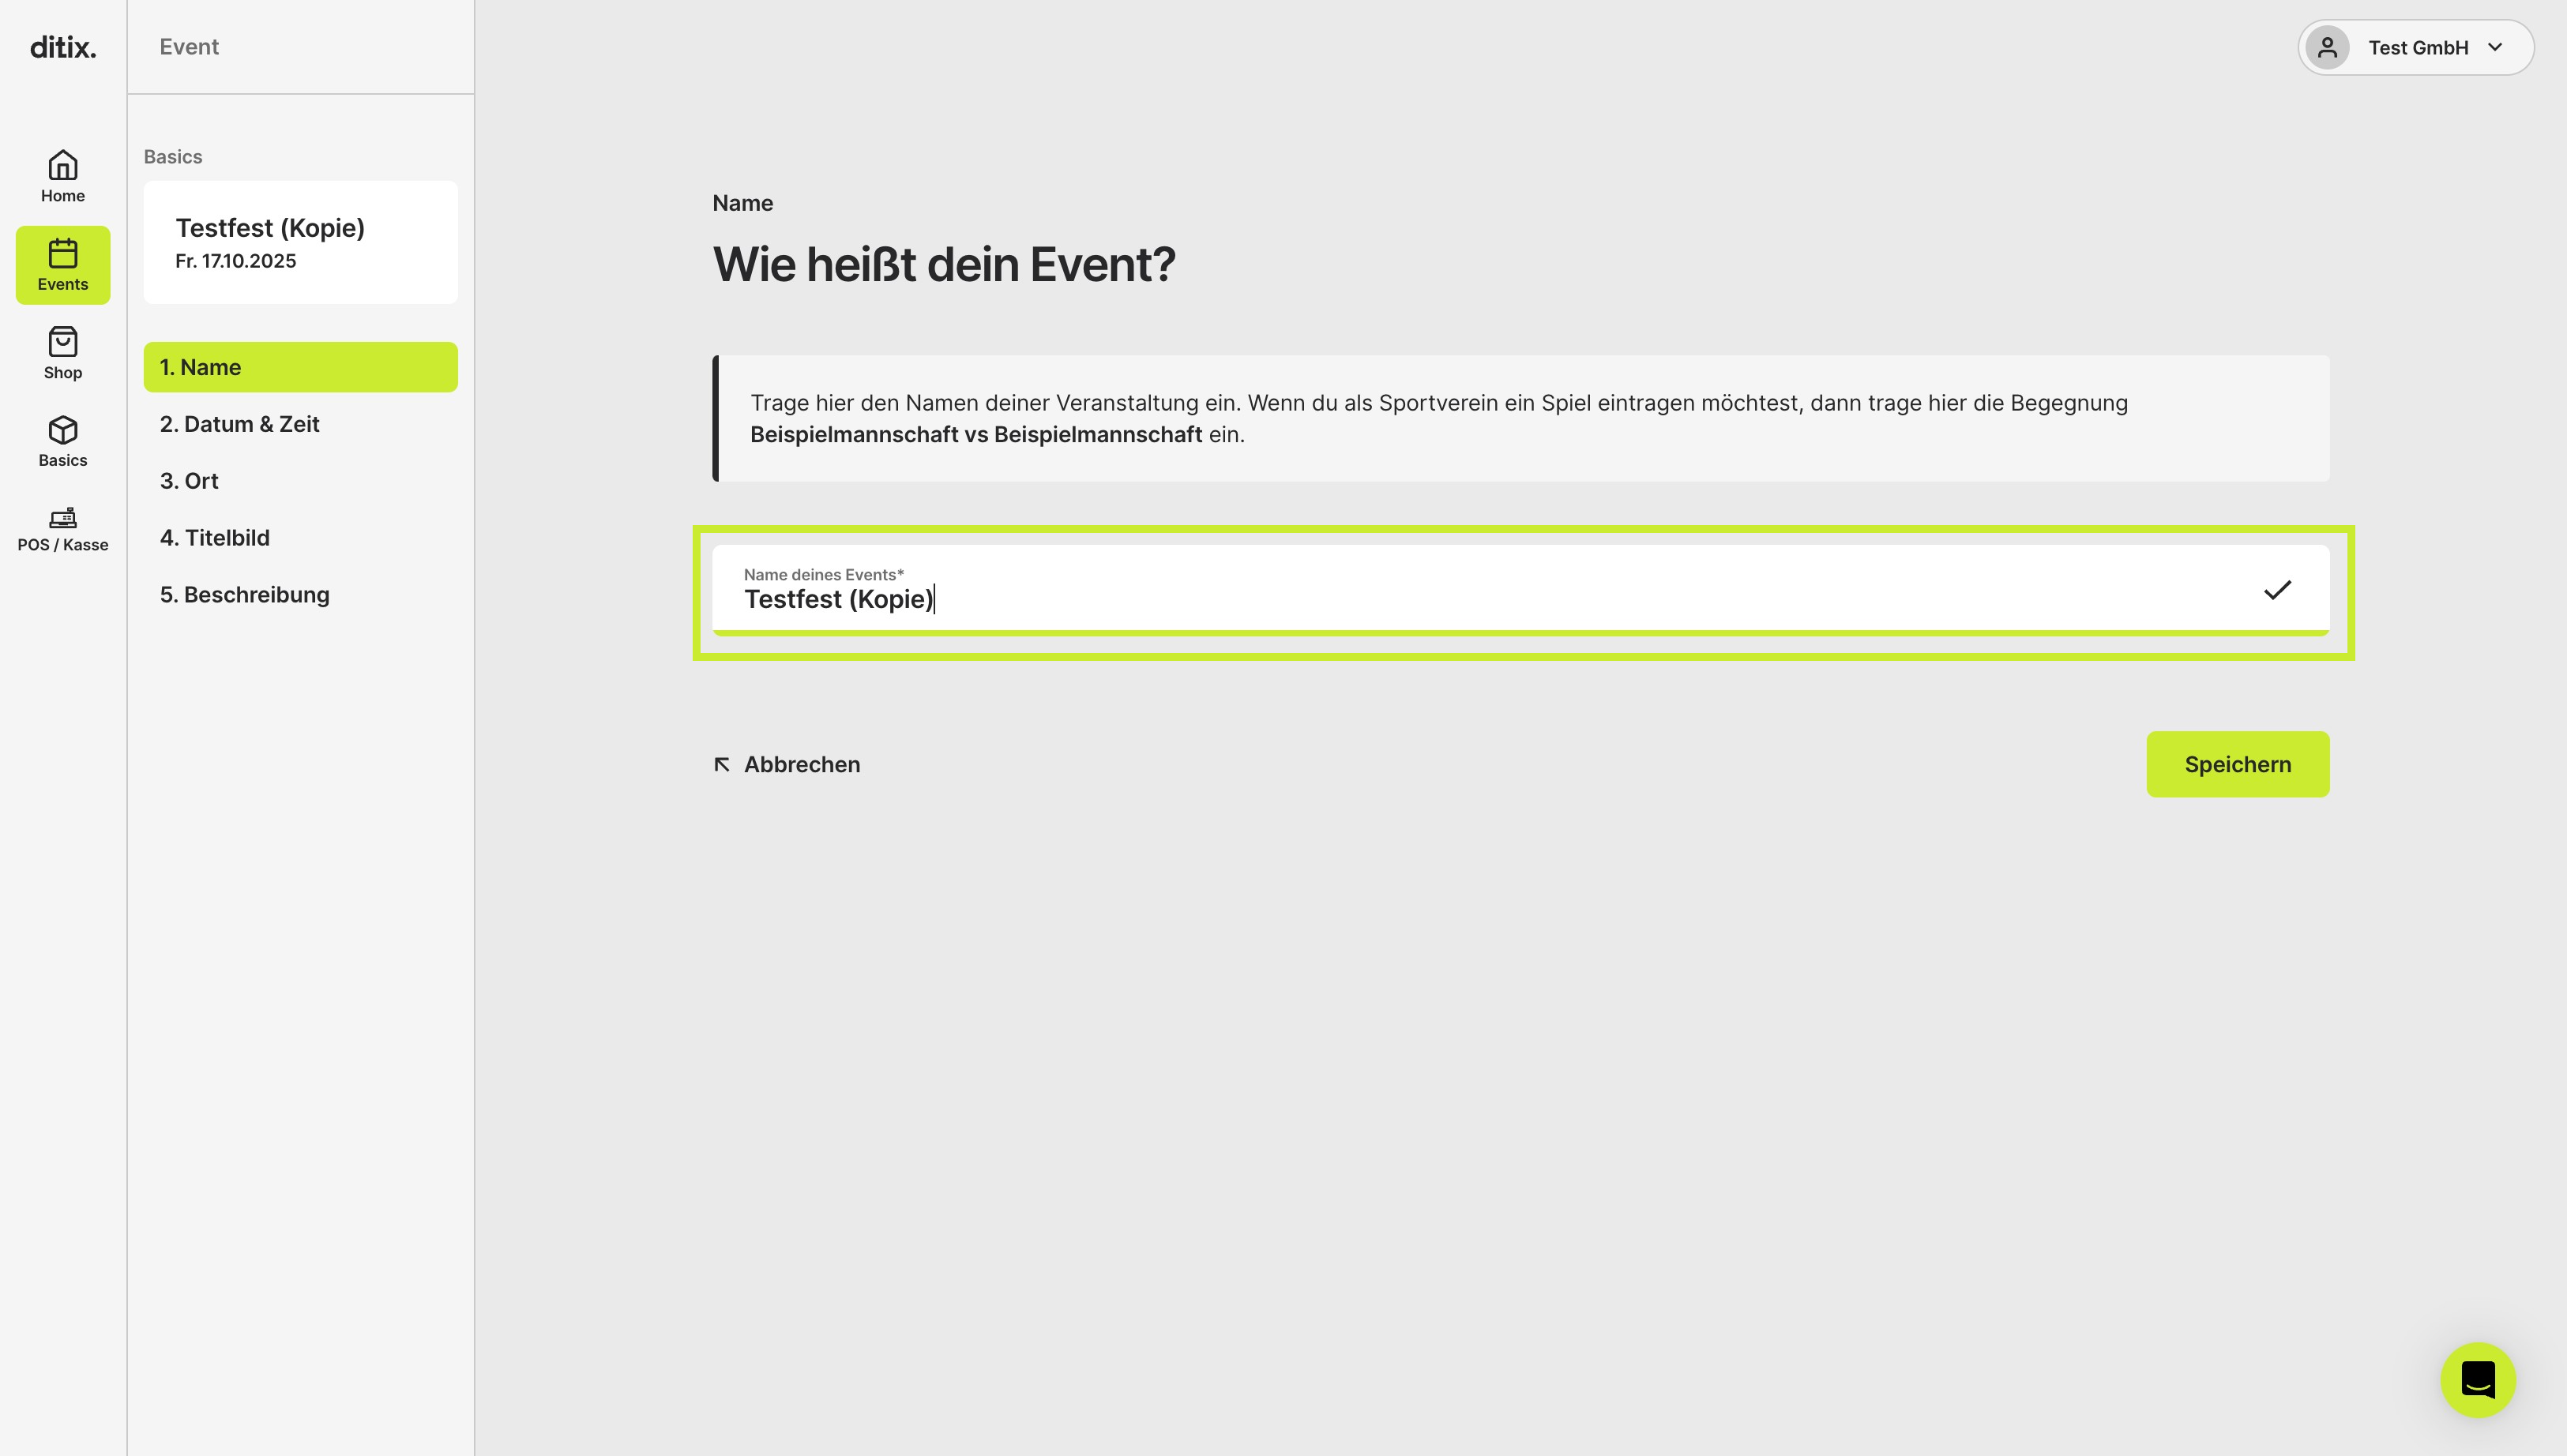Open the chat support bubble

(x=2477, y=1379)
